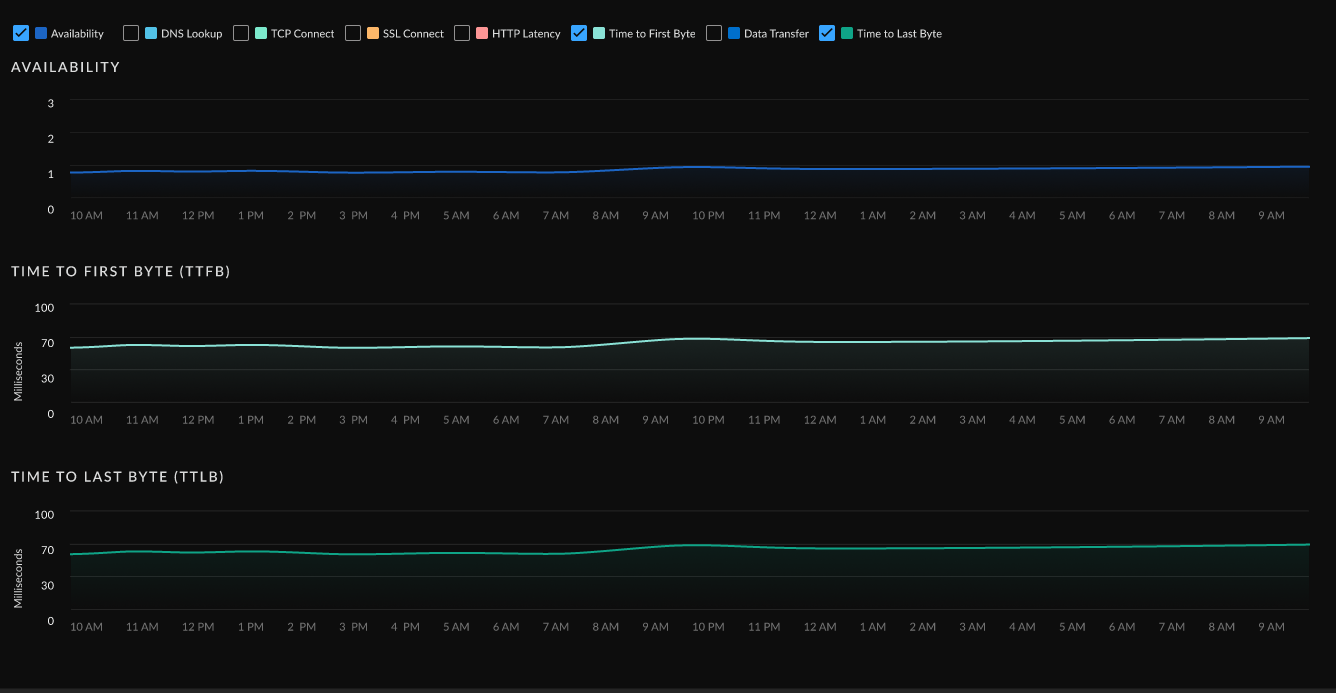Click '1 AM' on the TTLB time axis
The width and height of the screenshot is (1336, 693).
872,627
